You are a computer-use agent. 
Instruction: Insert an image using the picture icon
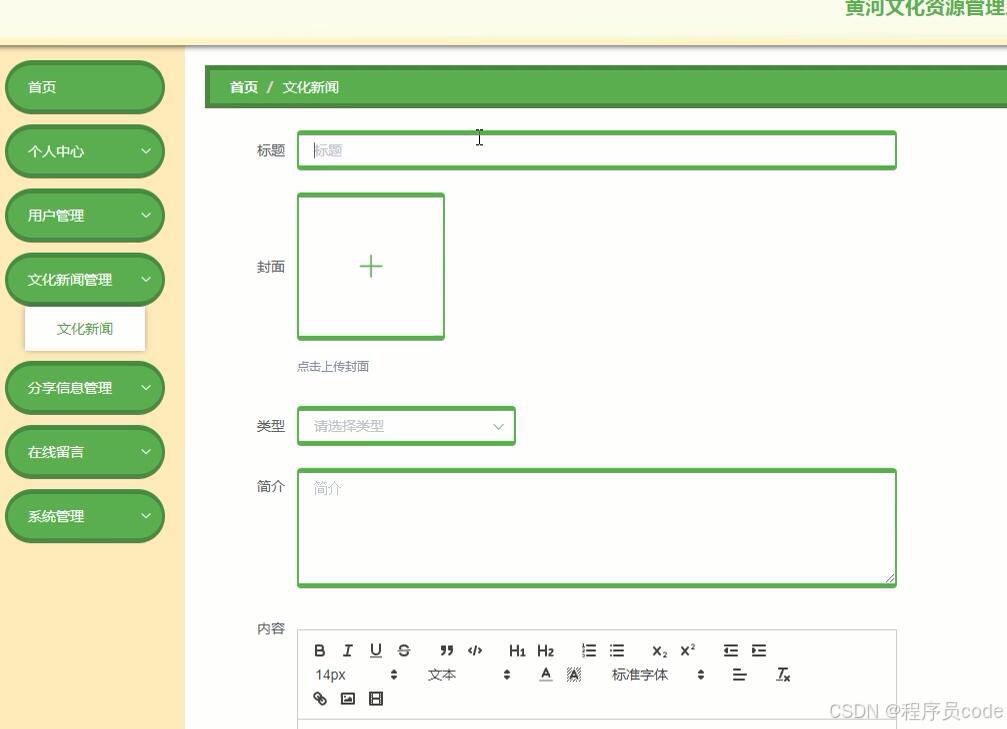347,698
